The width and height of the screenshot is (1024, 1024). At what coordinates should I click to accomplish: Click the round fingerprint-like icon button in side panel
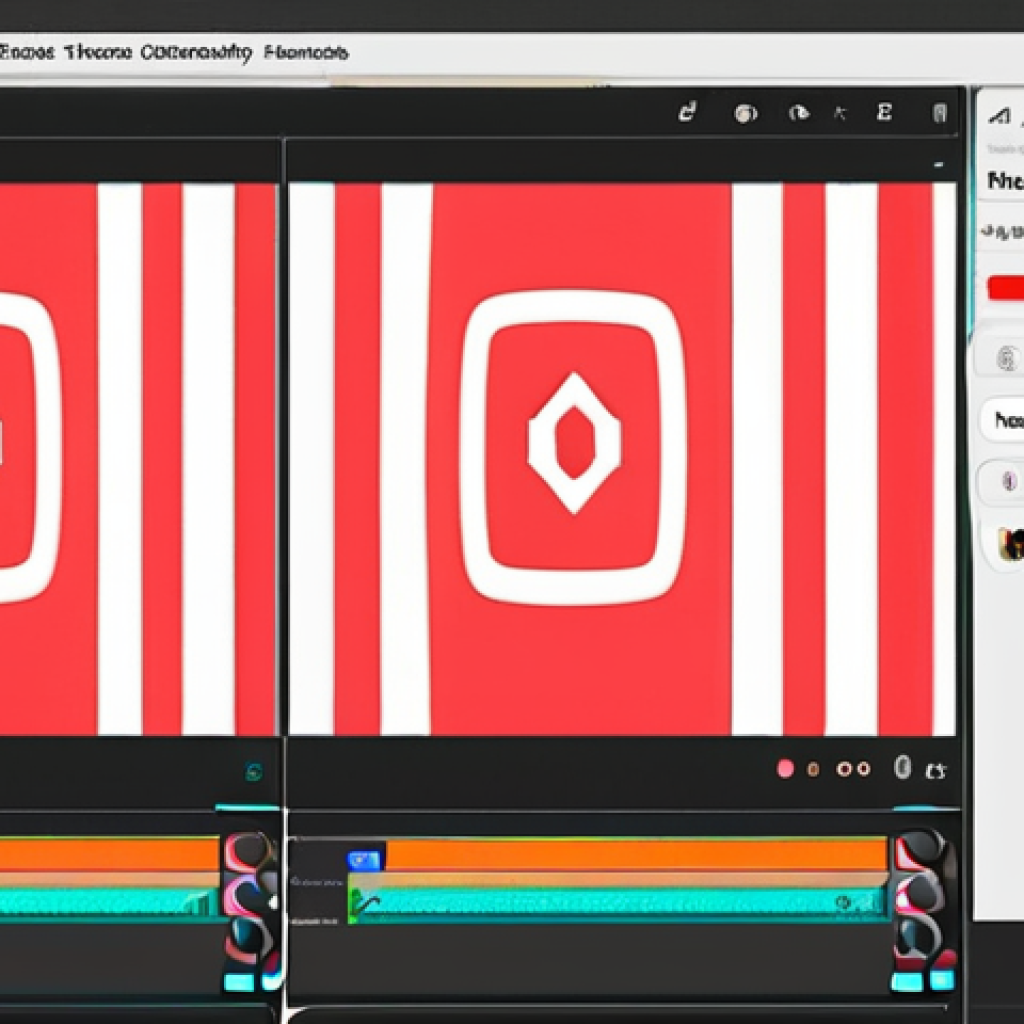[x=1007, y=359]
